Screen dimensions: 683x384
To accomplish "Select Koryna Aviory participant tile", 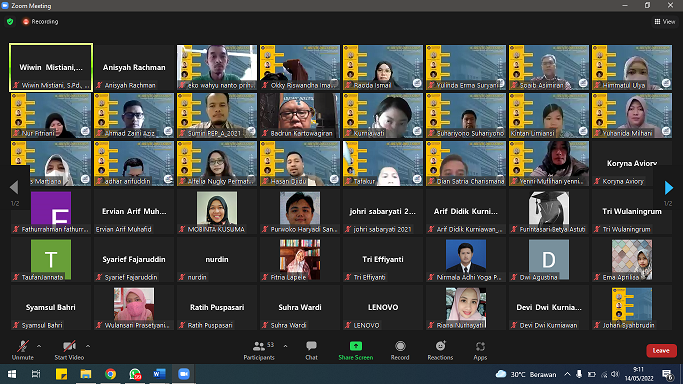I will pyautogui.click(x=632, y=163).
